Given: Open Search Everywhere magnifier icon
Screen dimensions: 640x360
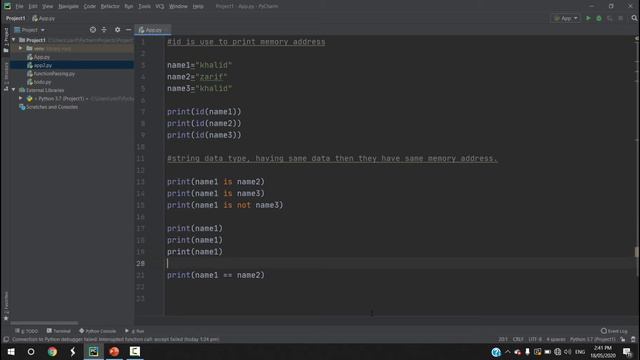Looking at the screenshot, I should pyautogui.click(x=634, y=18).
